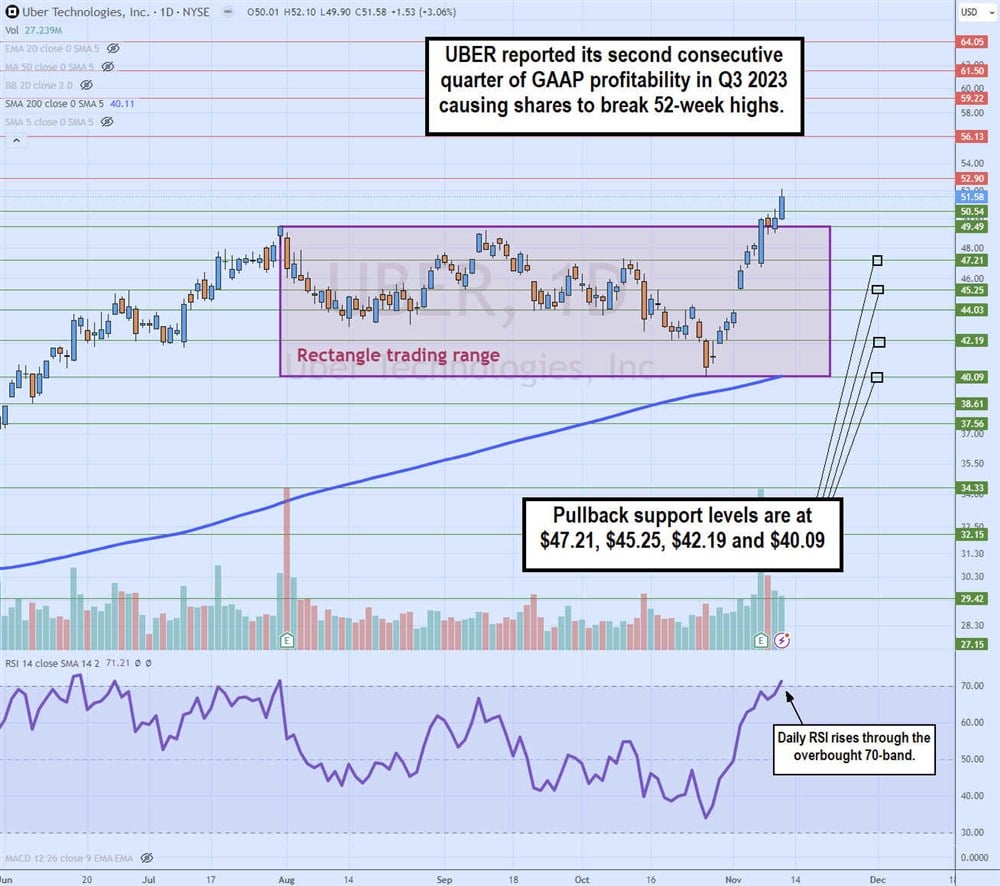Select the 37.56 level tag

coord(972,424)
